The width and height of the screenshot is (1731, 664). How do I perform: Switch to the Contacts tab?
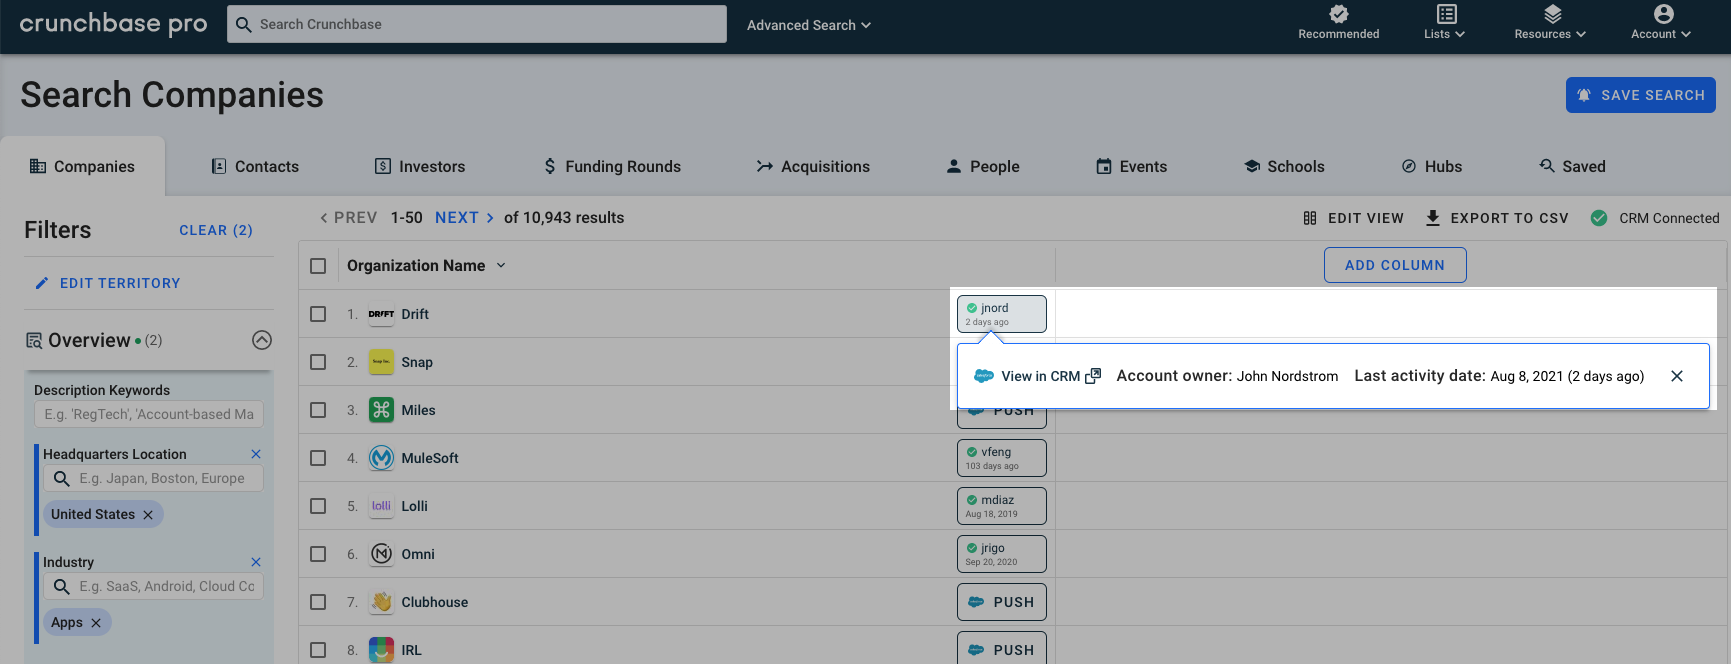point(255,166)
